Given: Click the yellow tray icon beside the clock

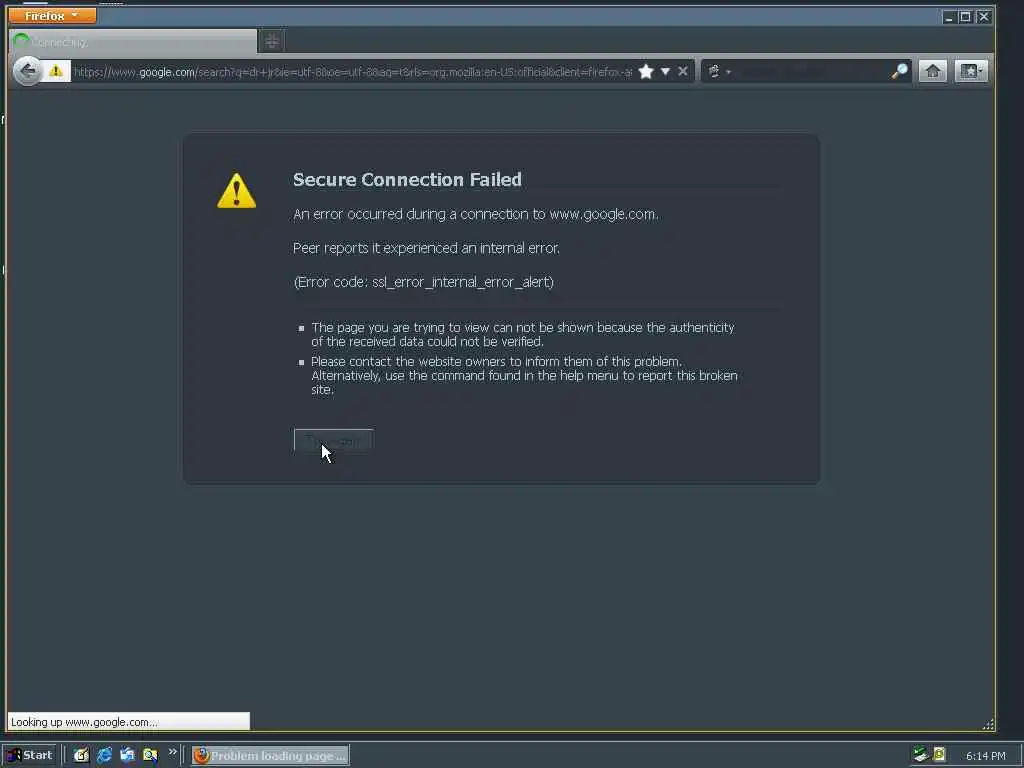Looking at the screenshot, I should pos(940,755).
